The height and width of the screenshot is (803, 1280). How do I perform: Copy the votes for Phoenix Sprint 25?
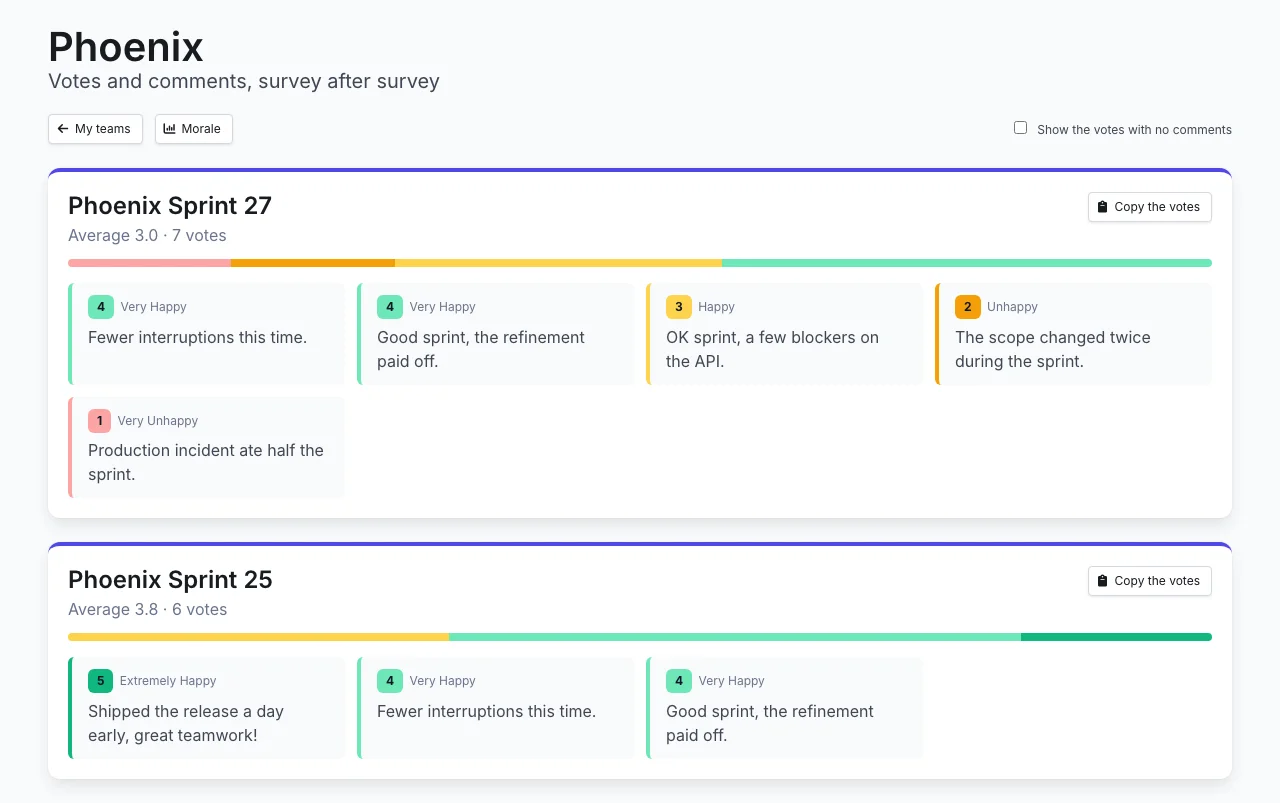point(1149,581)
